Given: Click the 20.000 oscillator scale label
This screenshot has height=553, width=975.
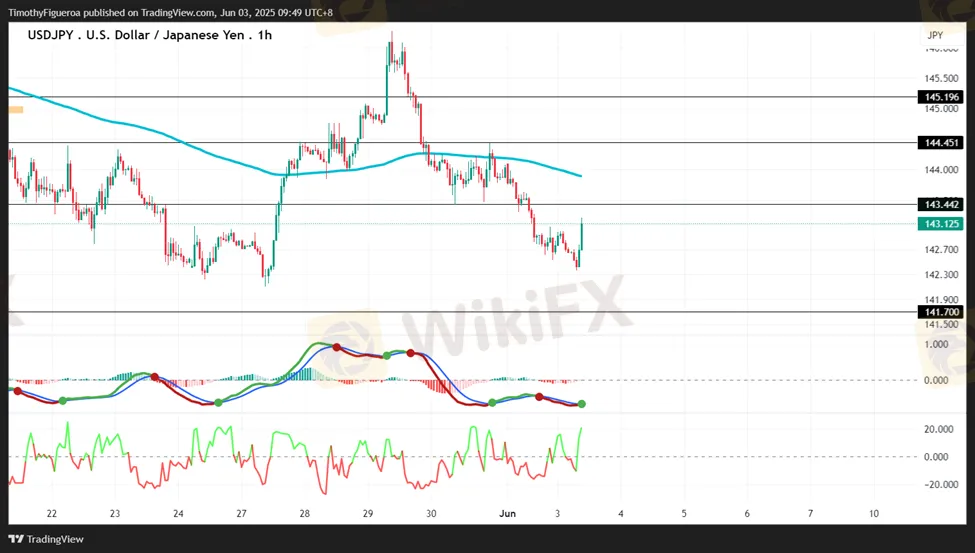Looking at the screenshot, I should [x=937, y=429].
